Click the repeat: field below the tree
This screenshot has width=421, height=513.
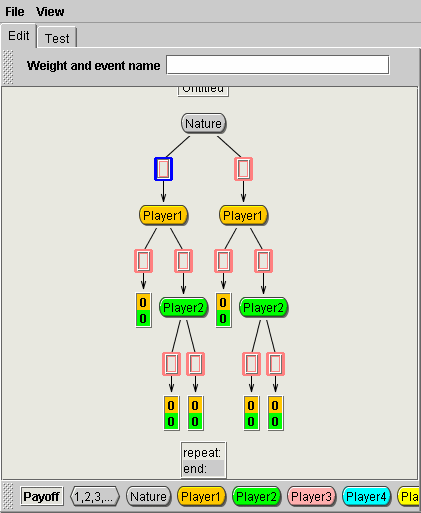coord(203,452)
